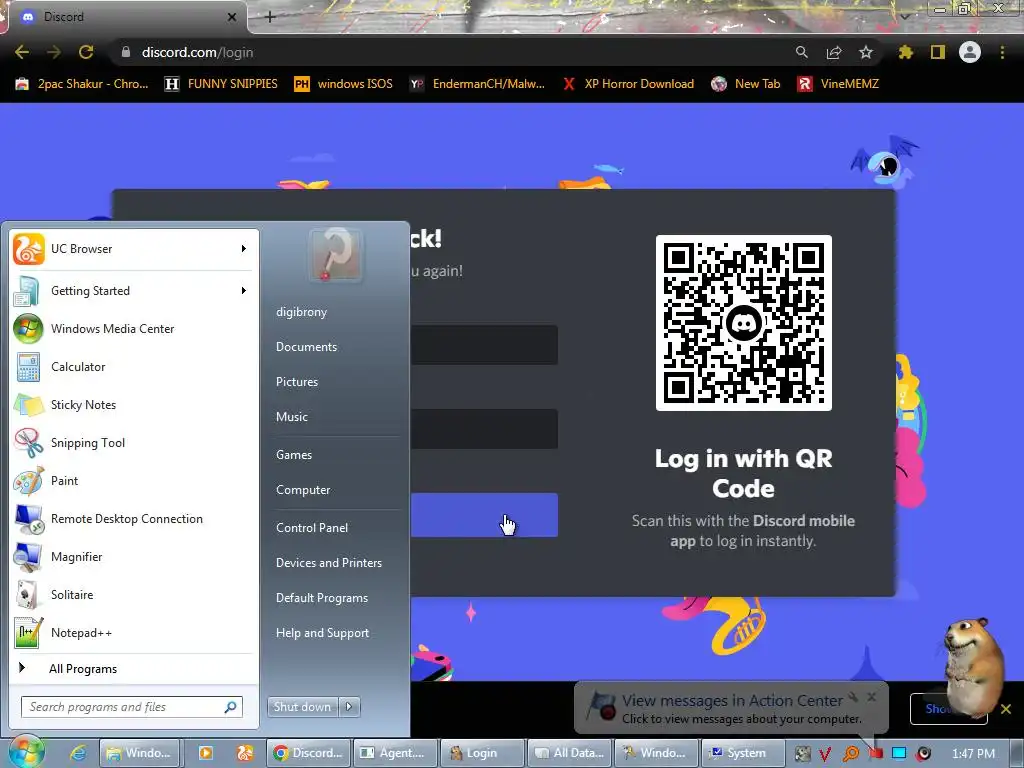This screenshot has width=1024, height=768.
Task: Open Sticky Notes
Action: point(134,404)
